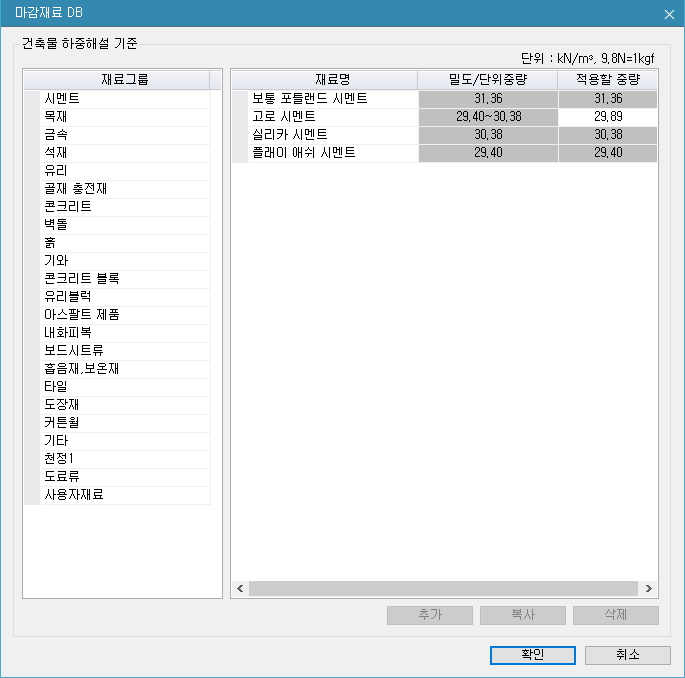Select the 골재 충전재 group
This screenshot has width=685, height=678.
[x=125, y=189]
